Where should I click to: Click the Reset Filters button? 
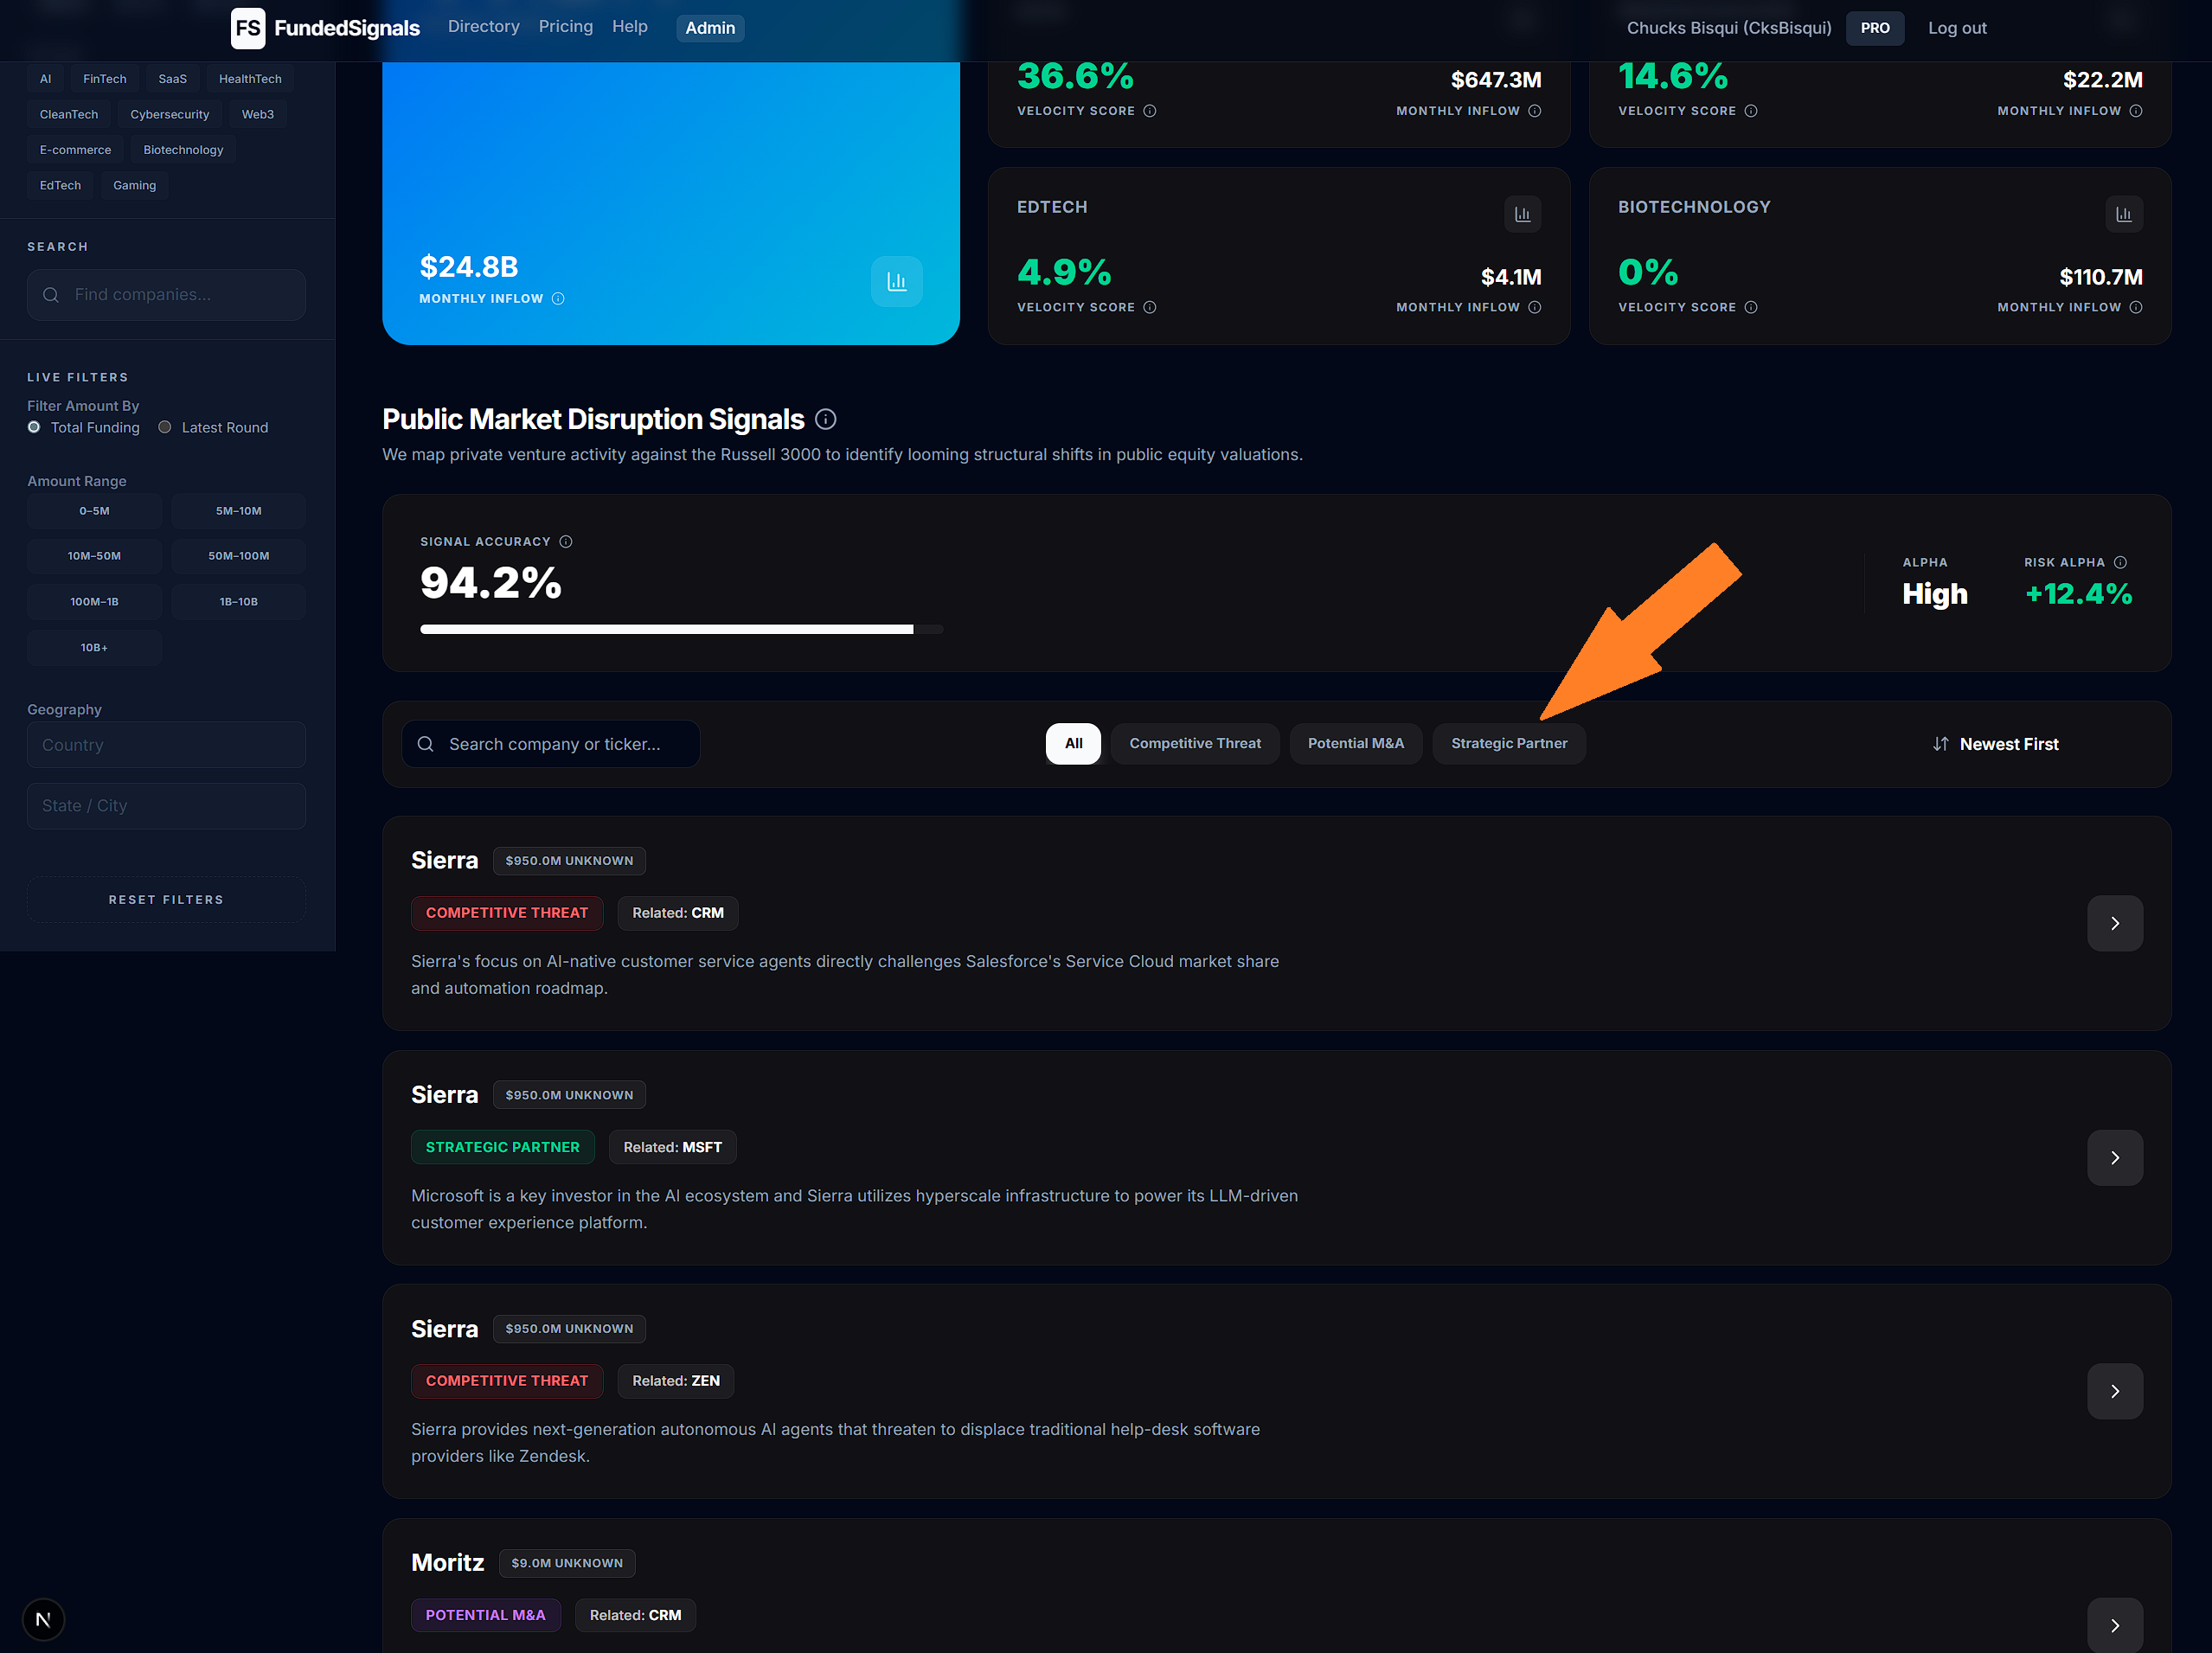click(166, 900)
